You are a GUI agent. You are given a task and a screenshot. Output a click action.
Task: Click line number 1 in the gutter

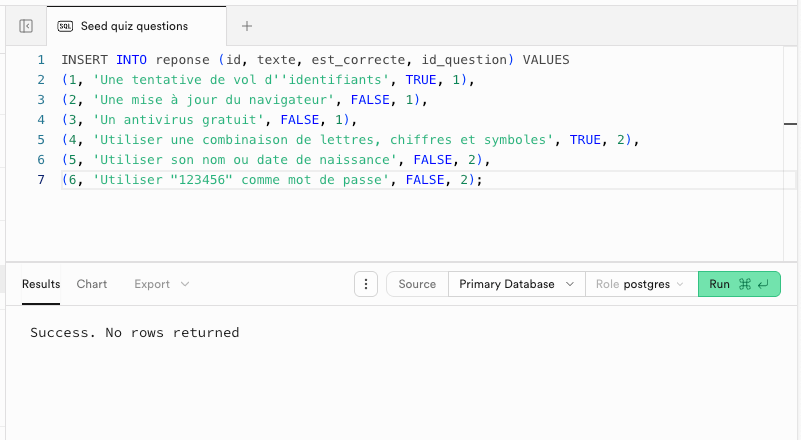(41, 60)
